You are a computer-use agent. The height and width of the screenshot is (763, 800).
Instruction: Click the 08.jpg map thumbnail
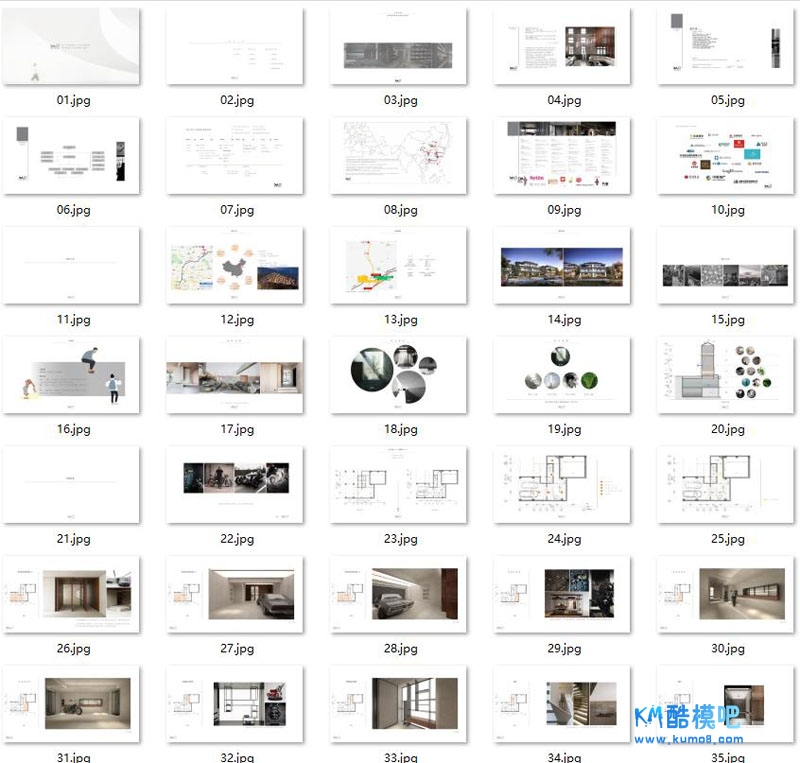click(x=398, y=156)
